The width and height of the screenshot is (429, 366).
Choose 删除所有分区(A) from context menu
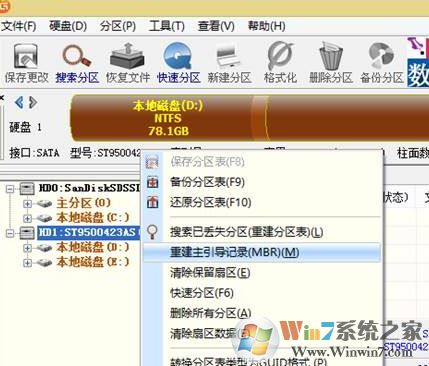pyautogui.click(x=262, y=313)
